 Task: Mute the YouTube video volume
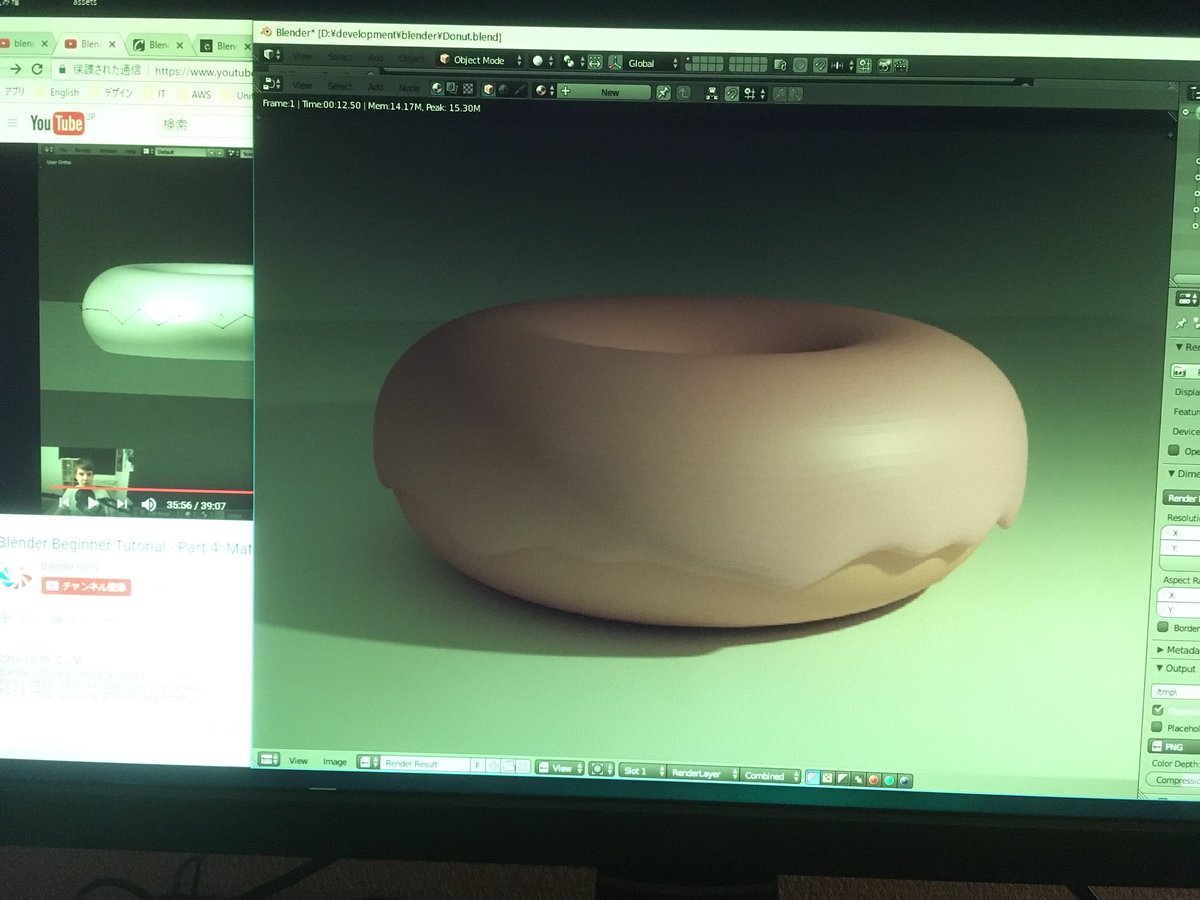[x=148, y=505]
